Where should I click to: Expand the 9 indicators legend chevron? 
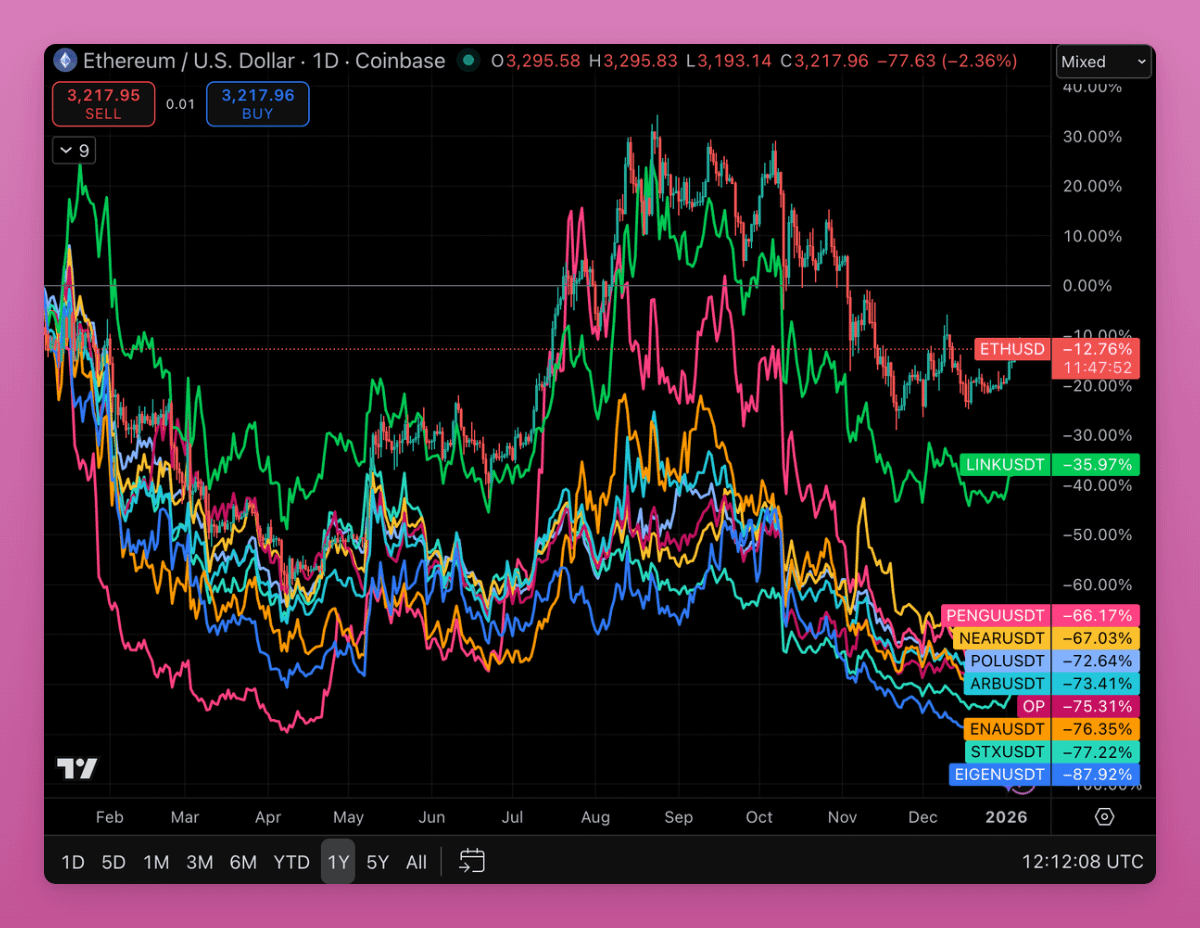(74, 151)
